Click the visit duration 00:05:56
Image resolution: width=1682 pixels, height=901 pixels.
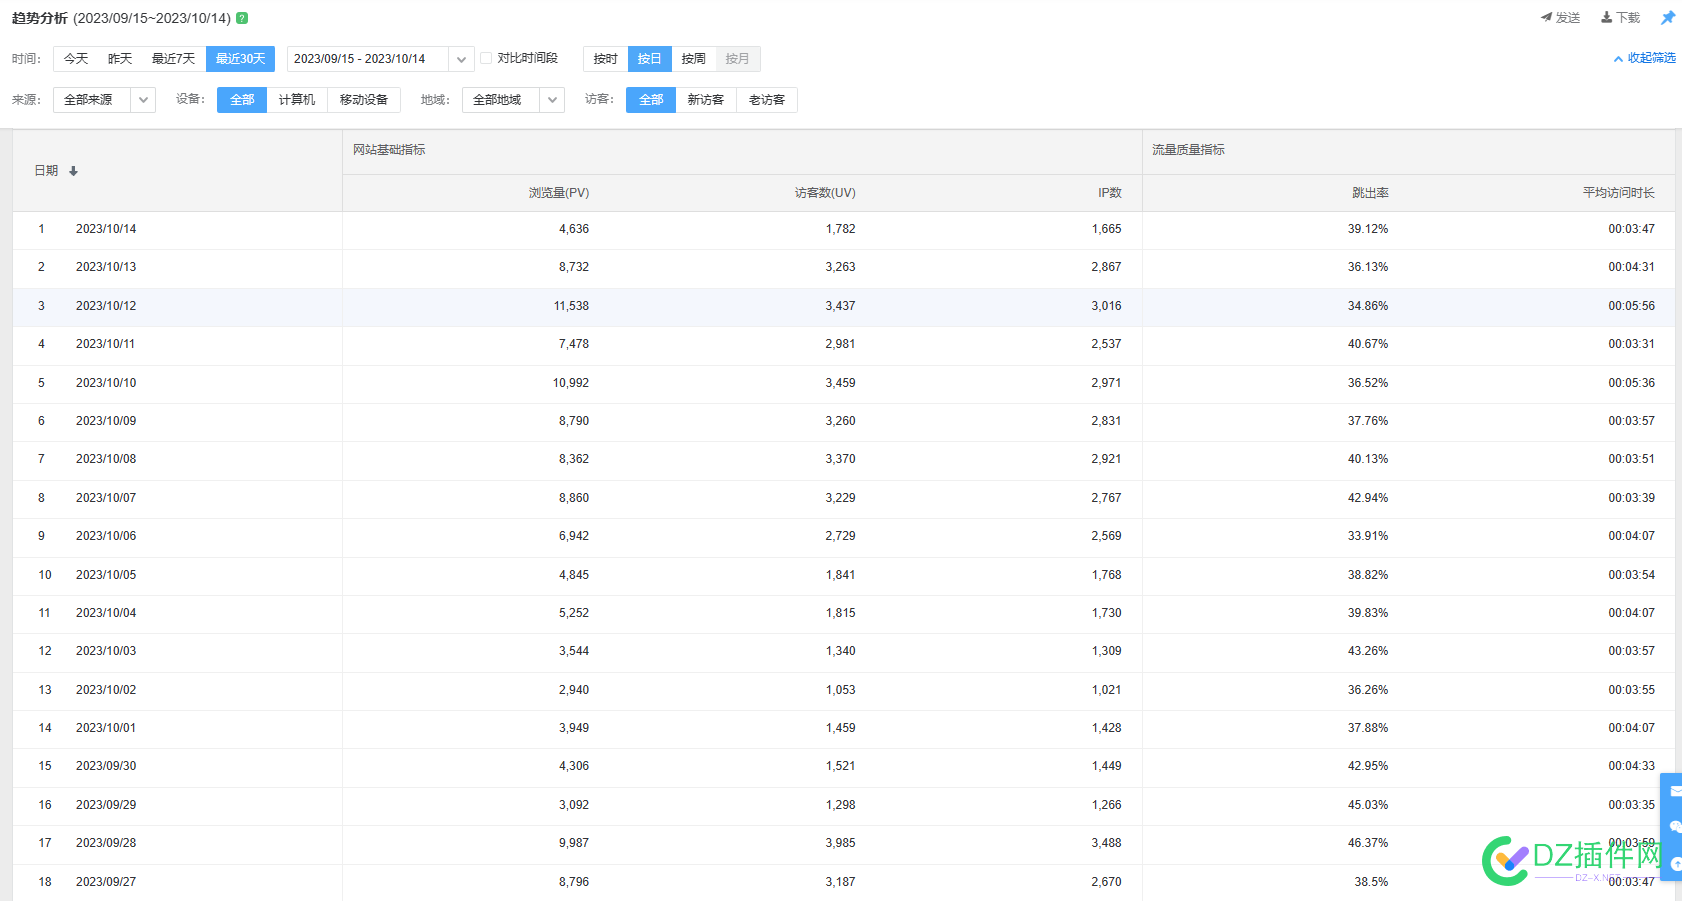click(1631, 306)
